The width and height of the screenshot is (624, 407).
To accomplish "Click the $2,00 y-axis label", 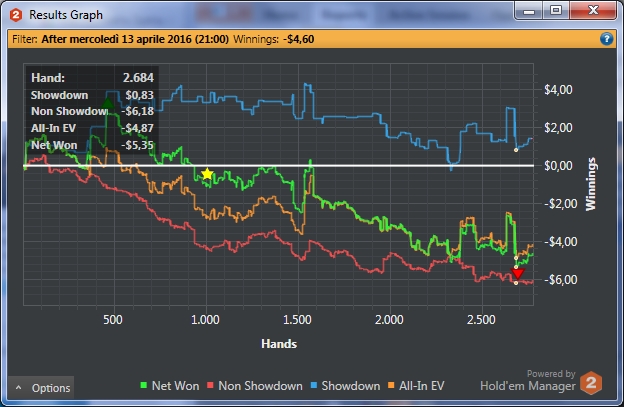I will coord(558,128).
